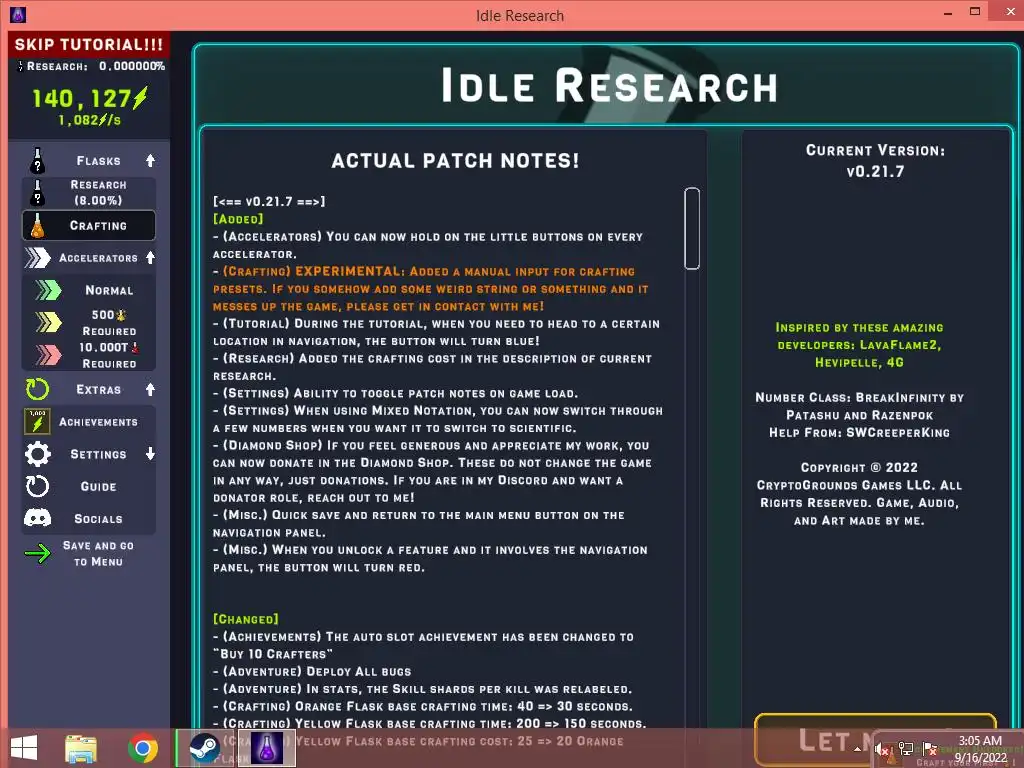Screen dimensions: 1024x768
Task: Click the orange Crafting flask icon
Action: (x=37, y=225)
